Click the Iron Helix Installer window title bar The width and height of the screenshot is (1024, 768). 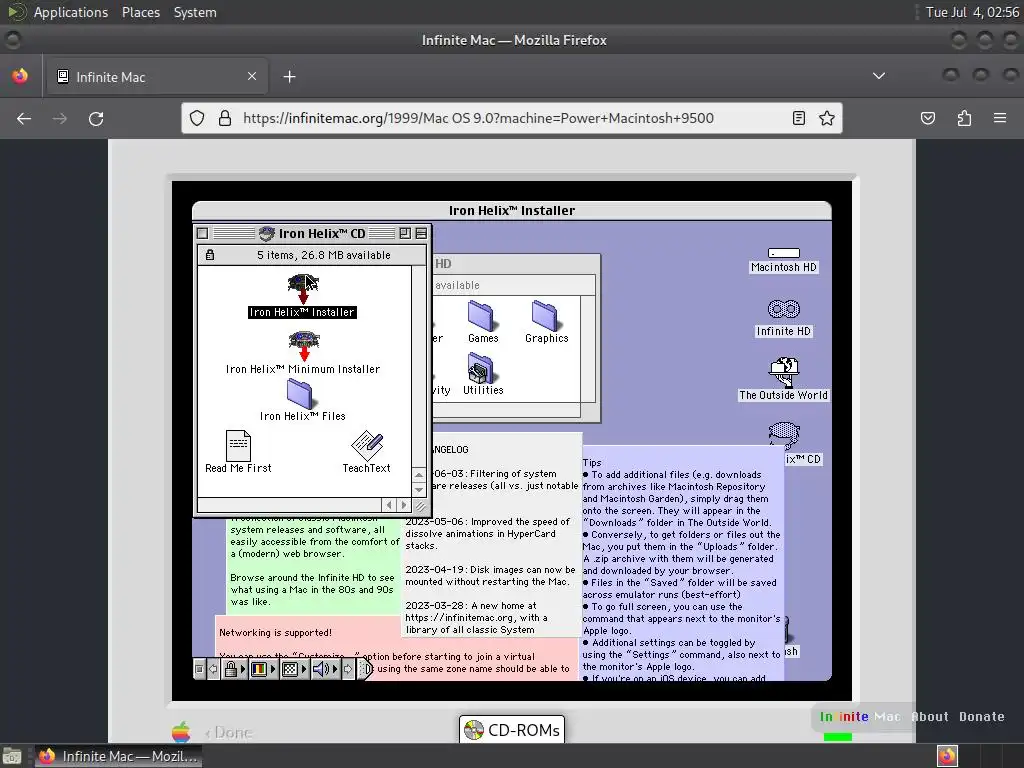pos(511,210)
